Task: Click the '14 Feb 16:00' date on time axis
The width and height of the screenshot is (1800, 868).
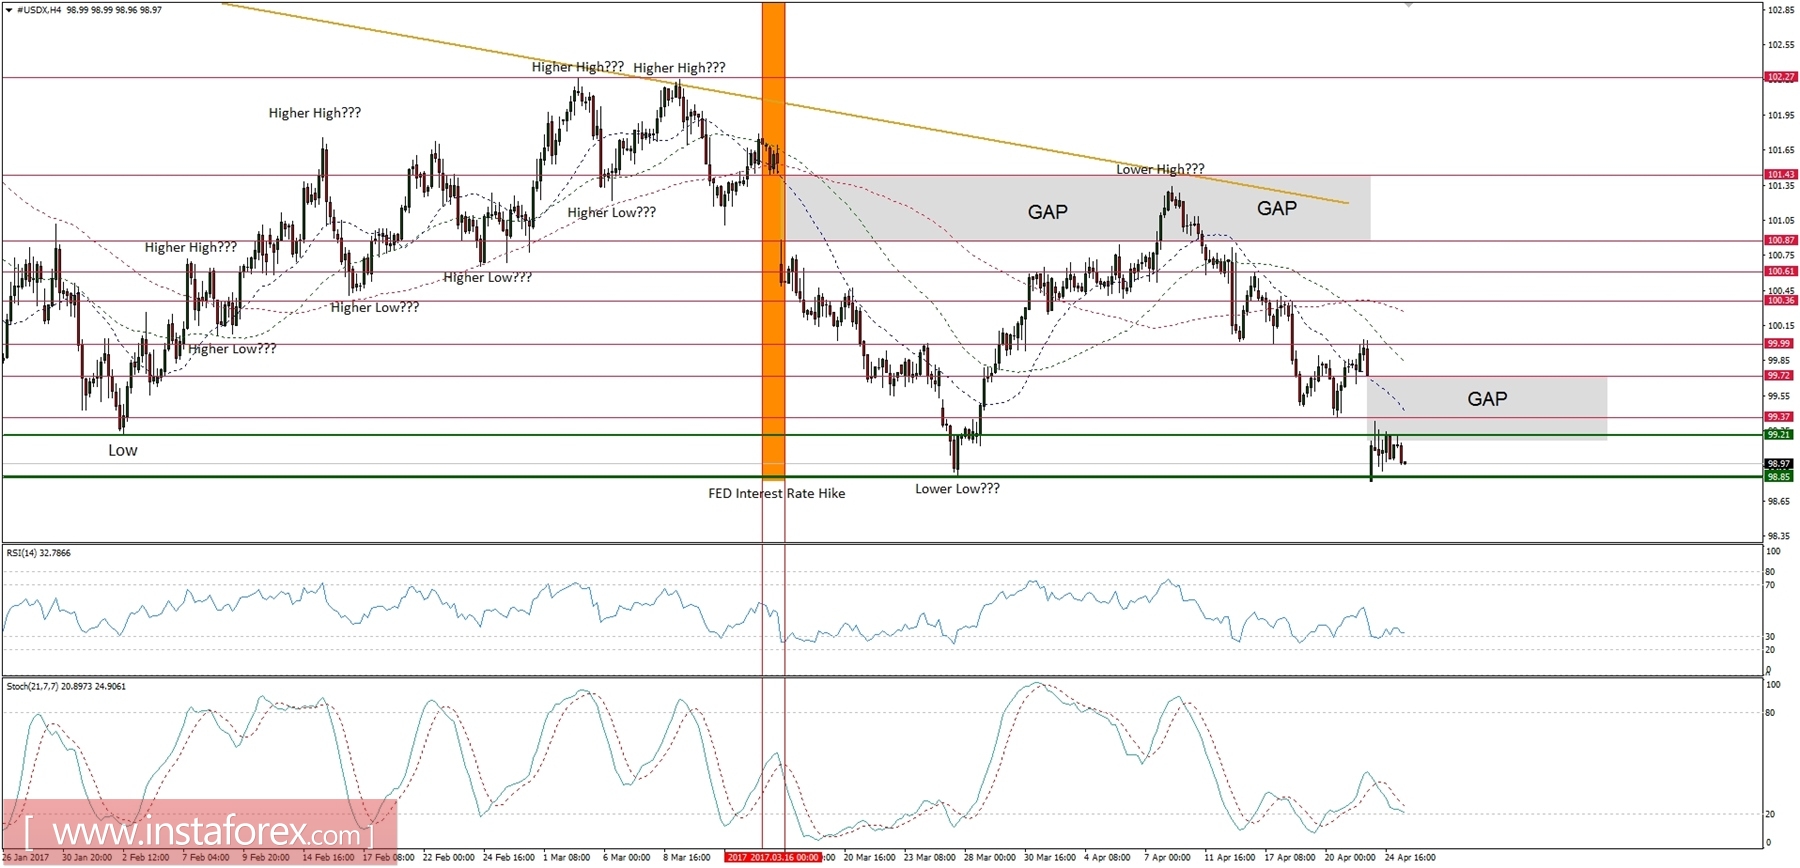Action: point(328,857)
